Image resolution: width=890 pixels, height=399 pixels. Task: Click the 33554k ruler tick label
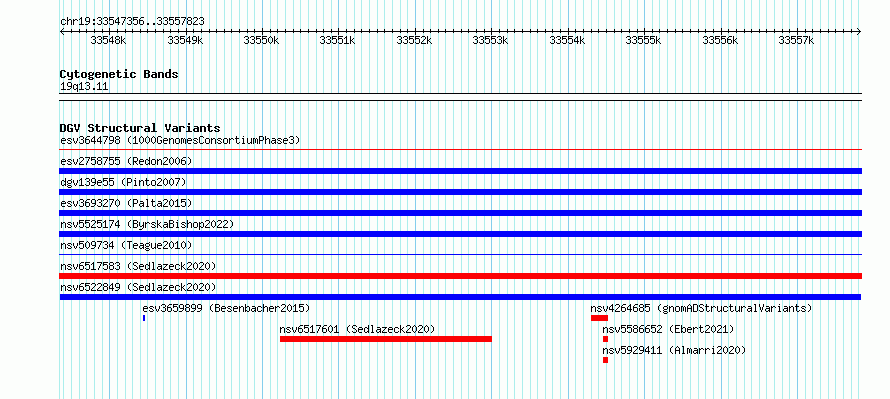pyautogui.click(x=567, y=41)
